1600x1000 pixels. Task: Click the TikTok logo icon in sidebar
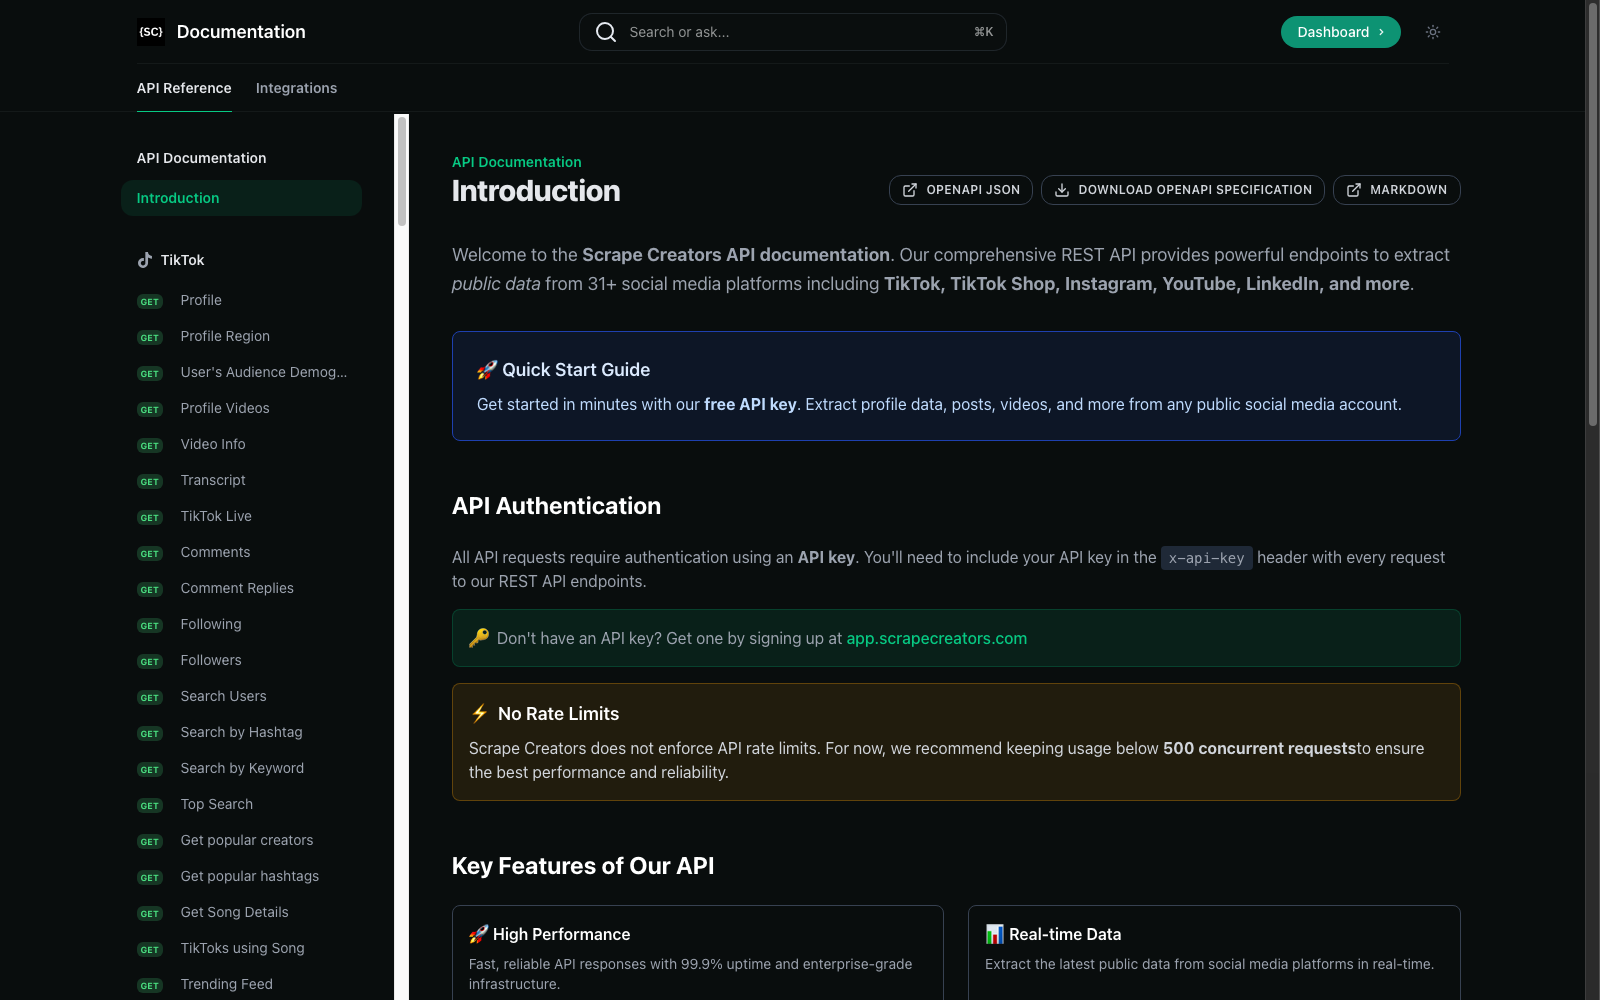click(145, 260)
